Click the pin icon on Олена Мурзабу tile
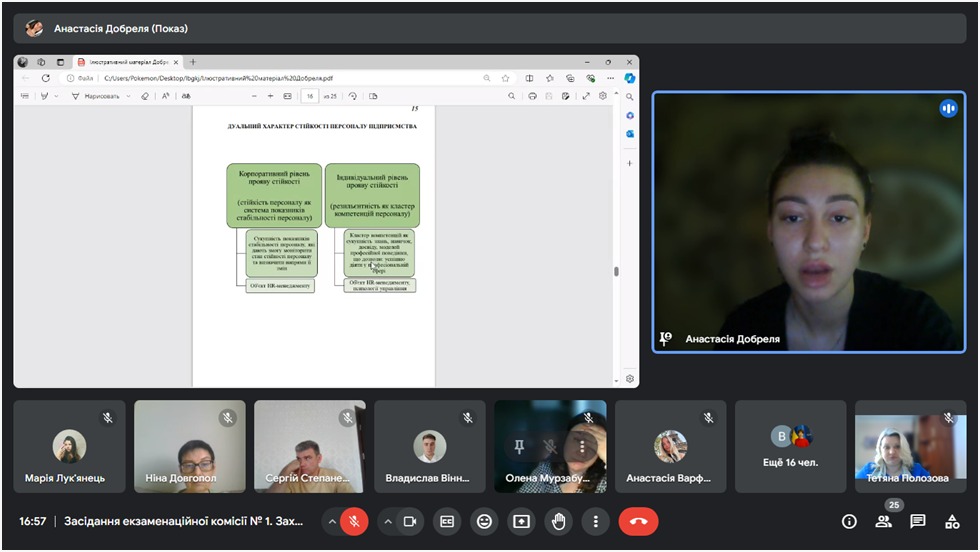The height and width of the screenshot is (552, 980). click(518, 448)
